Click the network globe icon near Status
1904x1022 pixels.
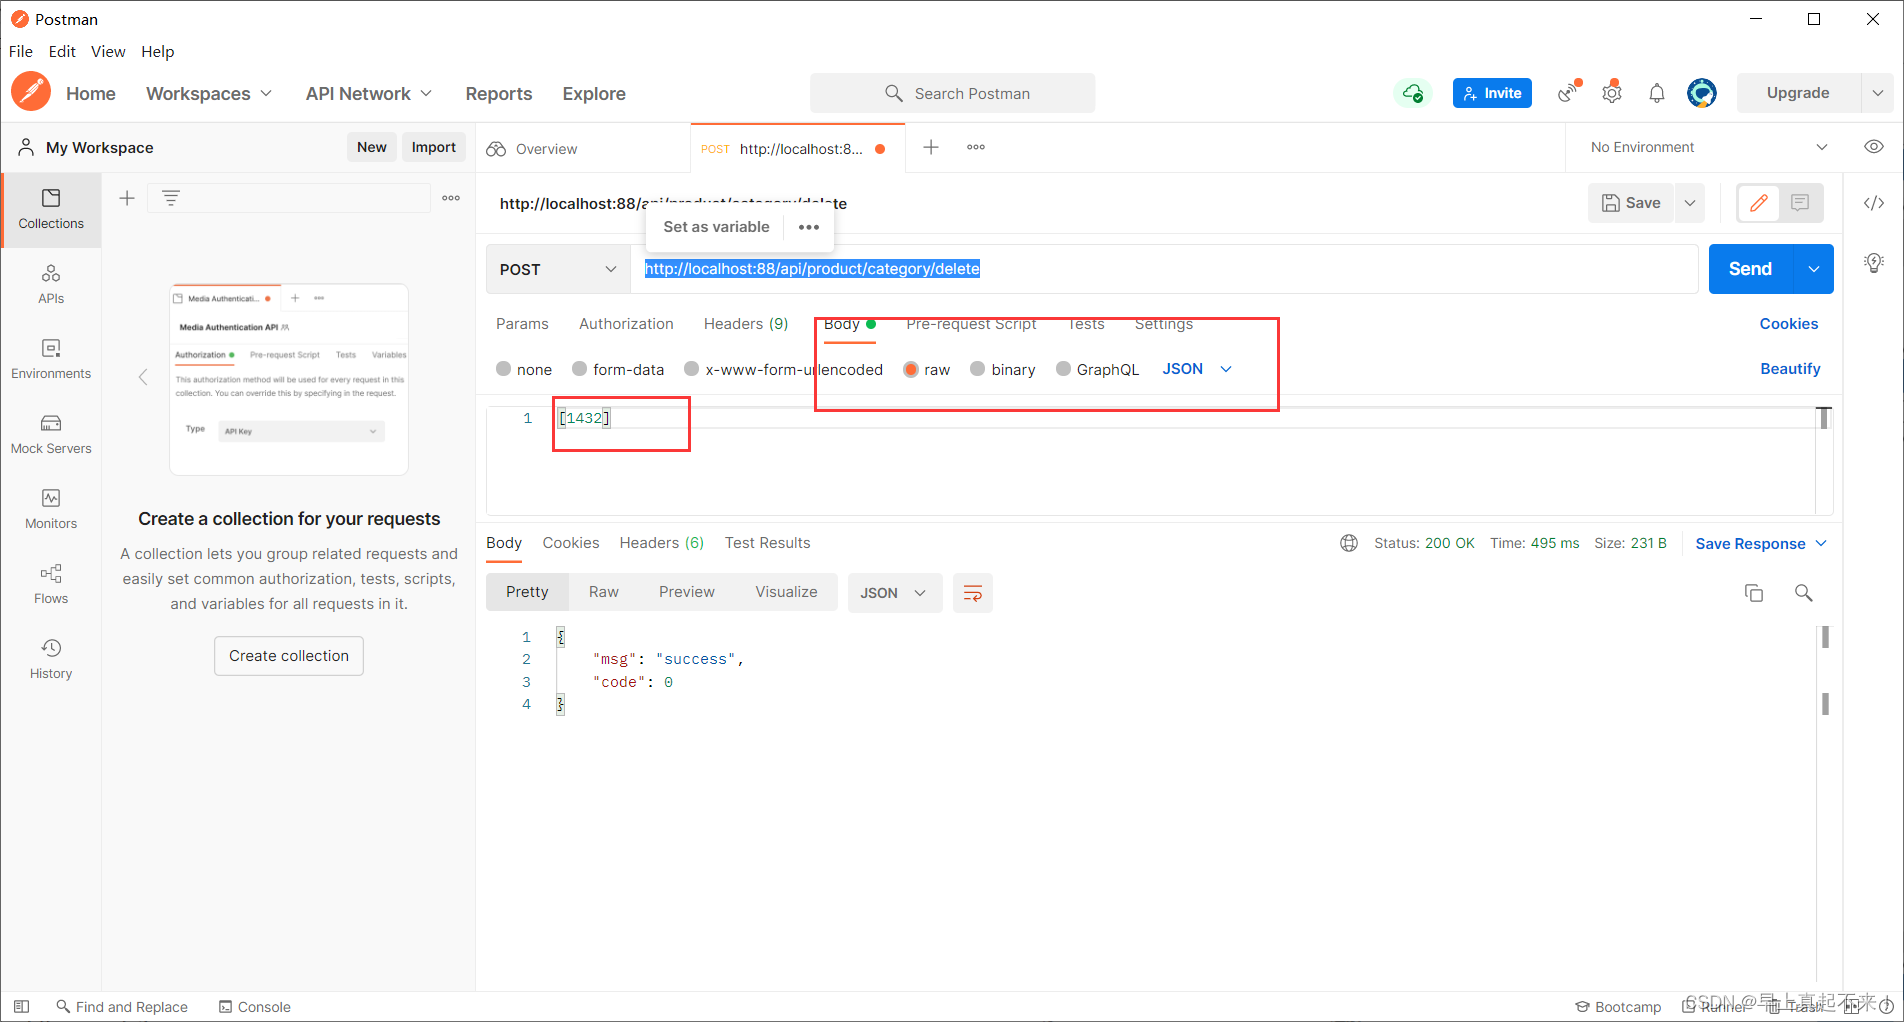click(1349, 543)
